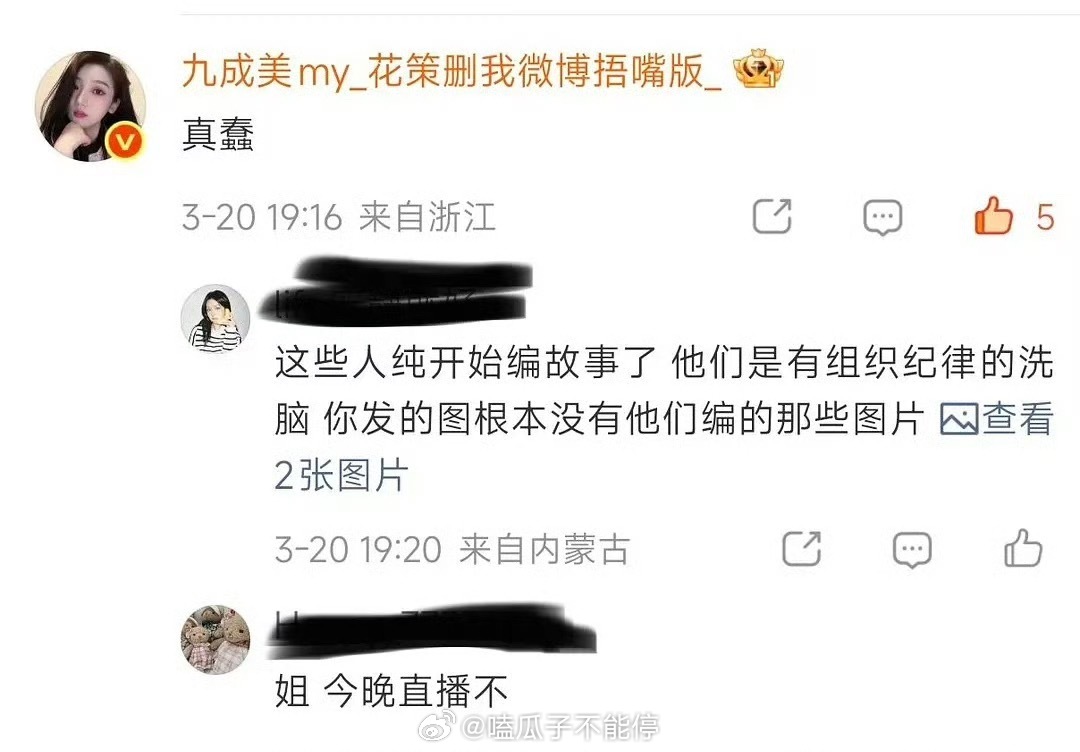The height and width of the screenshot is (752, 1080).
Task: Tap the 3-20 19:16 来自浙江 timestamp
Action: click(x=338, y=217)
